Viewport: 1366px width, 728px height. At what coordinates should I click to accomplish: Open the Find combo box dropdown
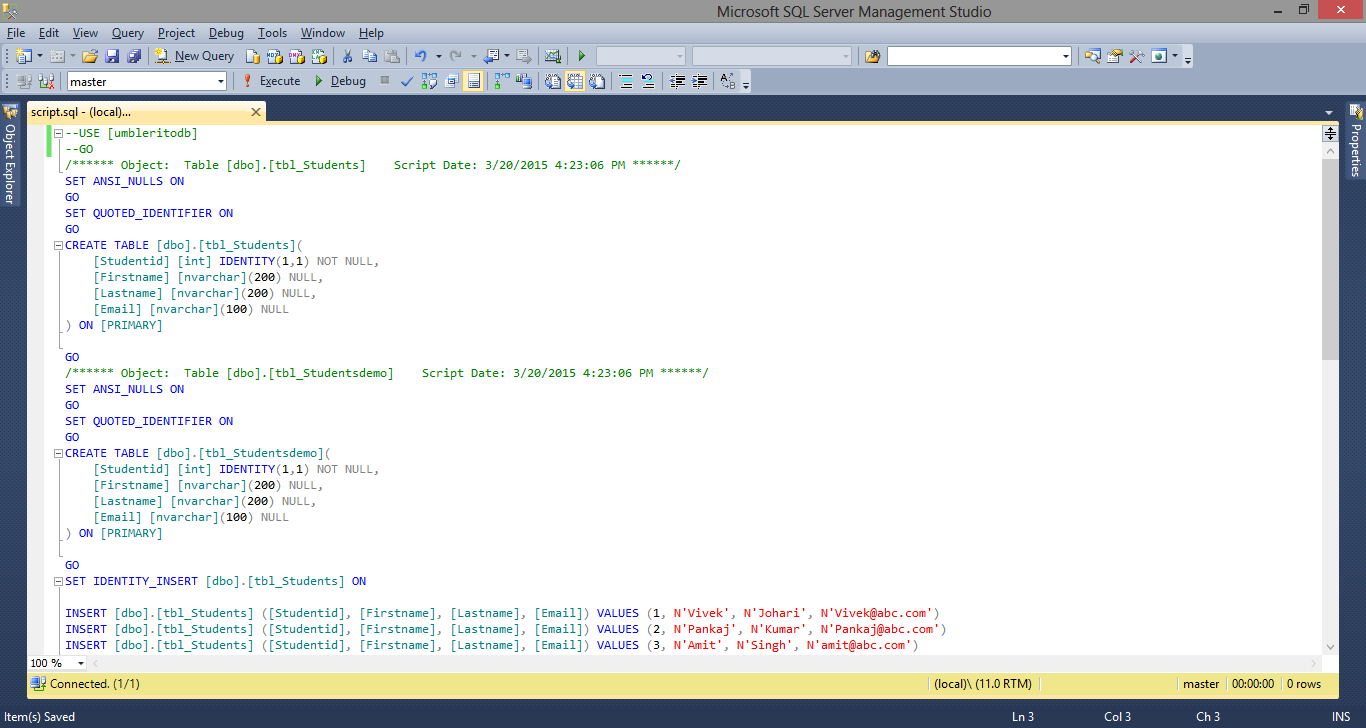(x=1066, y=56)
